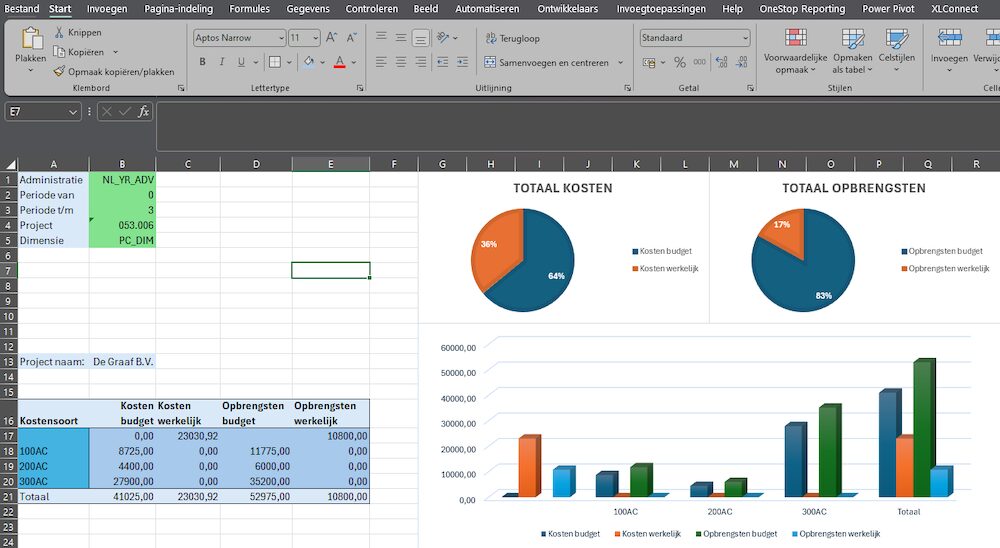This screenshot has height=548, width=1000.
Task: Click the E7 Name Box field
Action: pos(37,112)
